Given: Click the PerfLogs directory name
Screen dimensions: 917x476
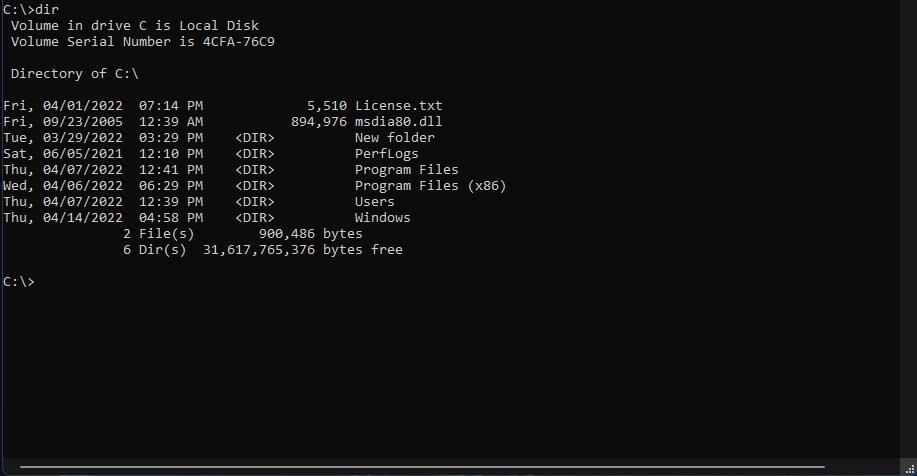Looking at the screenshot, I should pos(386,154).
